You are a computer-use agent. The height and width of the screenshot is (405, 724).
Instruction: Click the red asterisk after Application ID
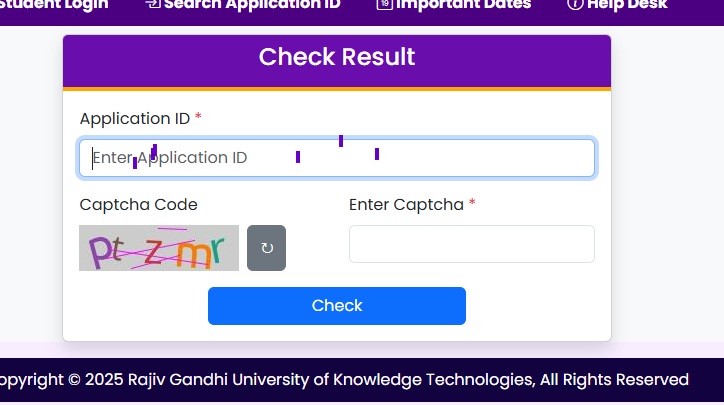tap(198, 118)
